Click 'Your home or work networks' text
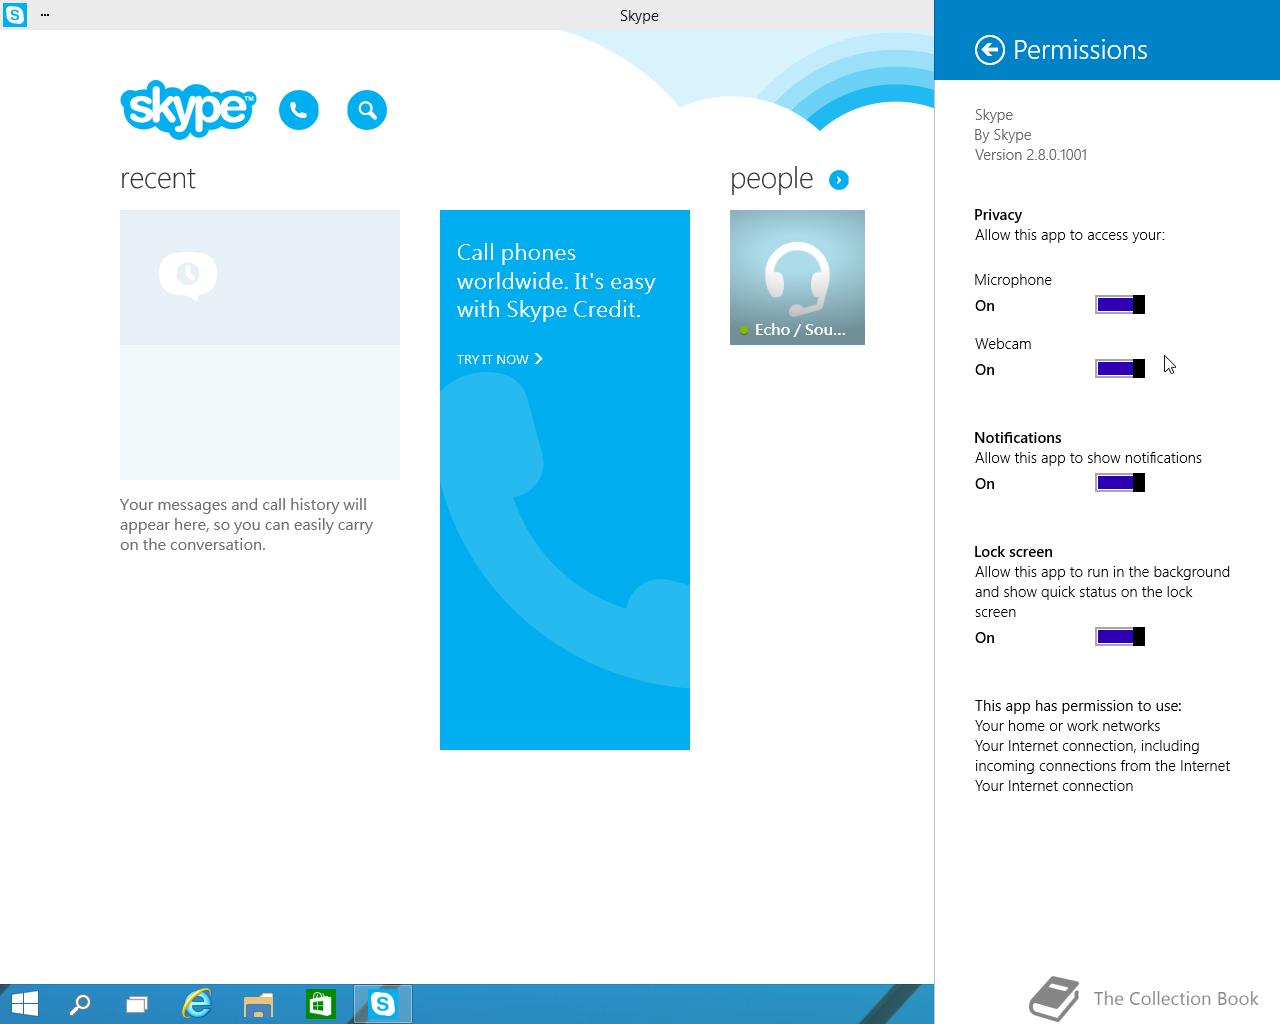This screenshot has height=1024, width=1280. 1068,726
